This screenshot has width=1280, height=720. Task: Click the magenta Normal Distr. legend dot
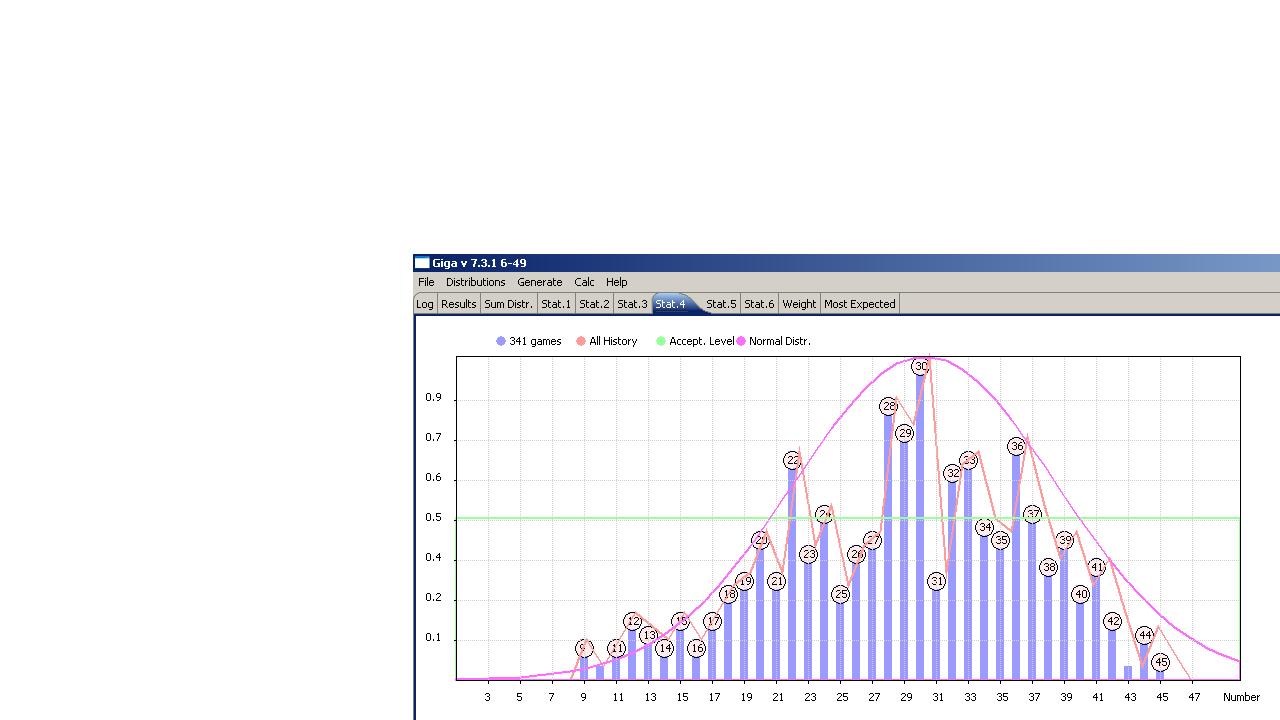coord(741,341)
